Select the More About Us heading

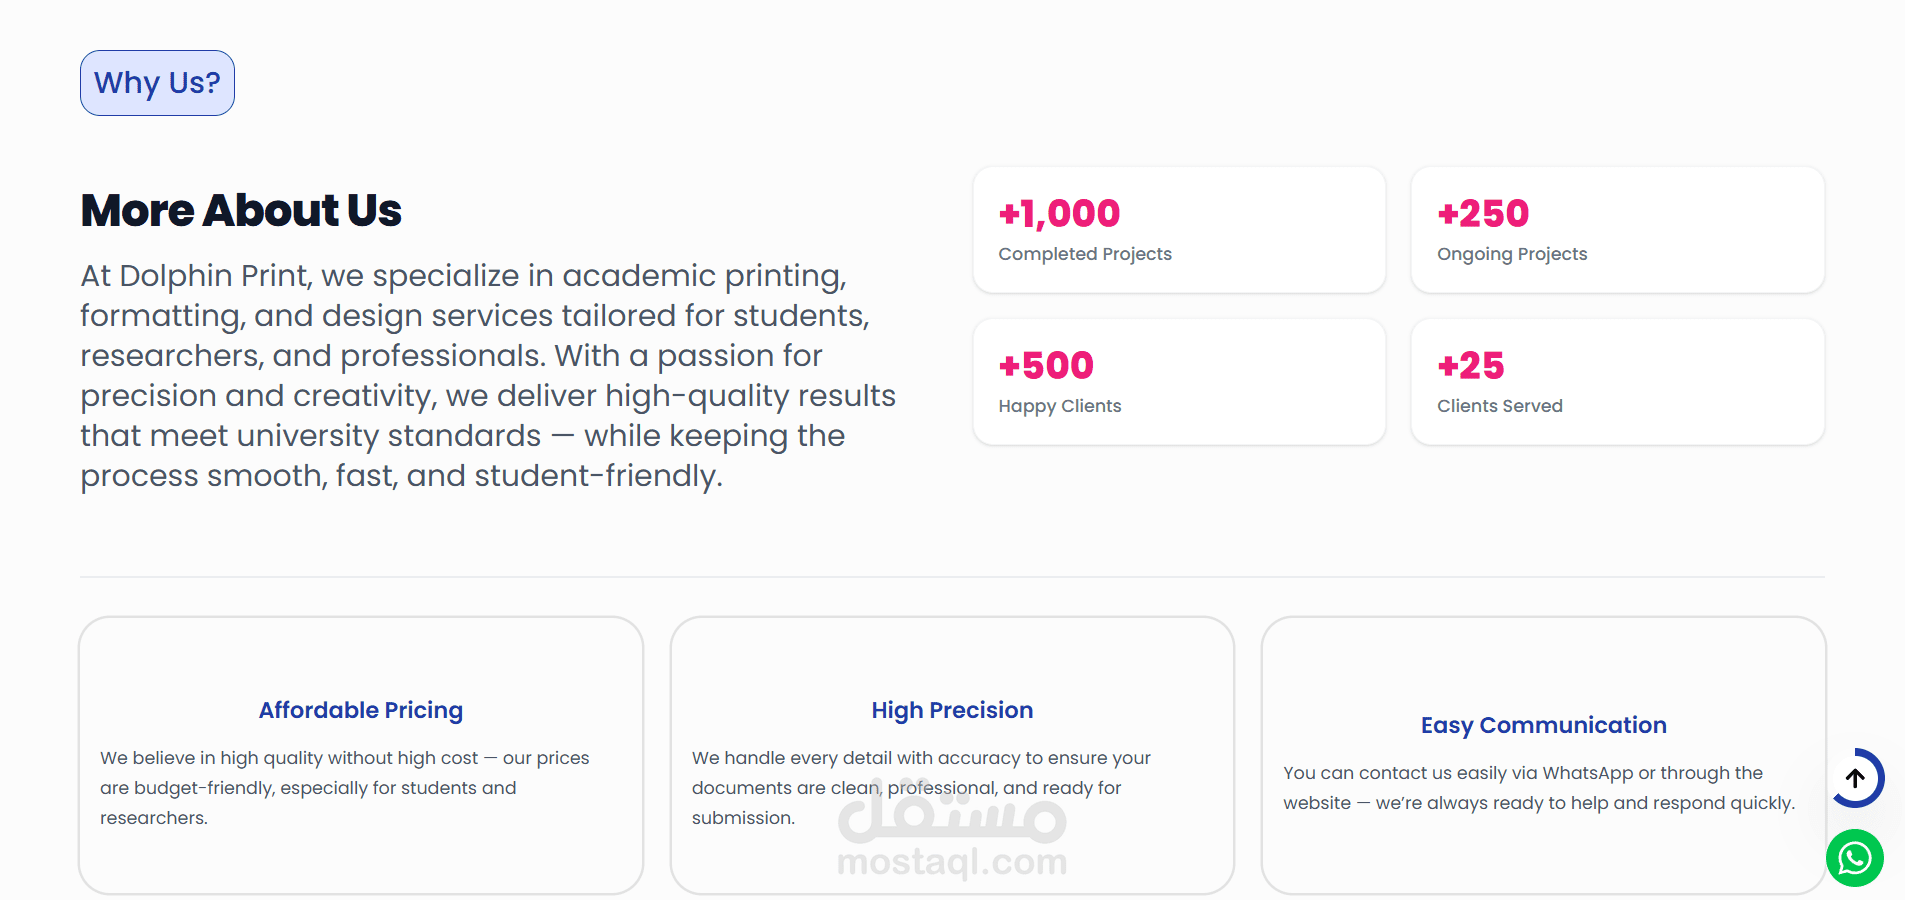click(x=241, y=210)
